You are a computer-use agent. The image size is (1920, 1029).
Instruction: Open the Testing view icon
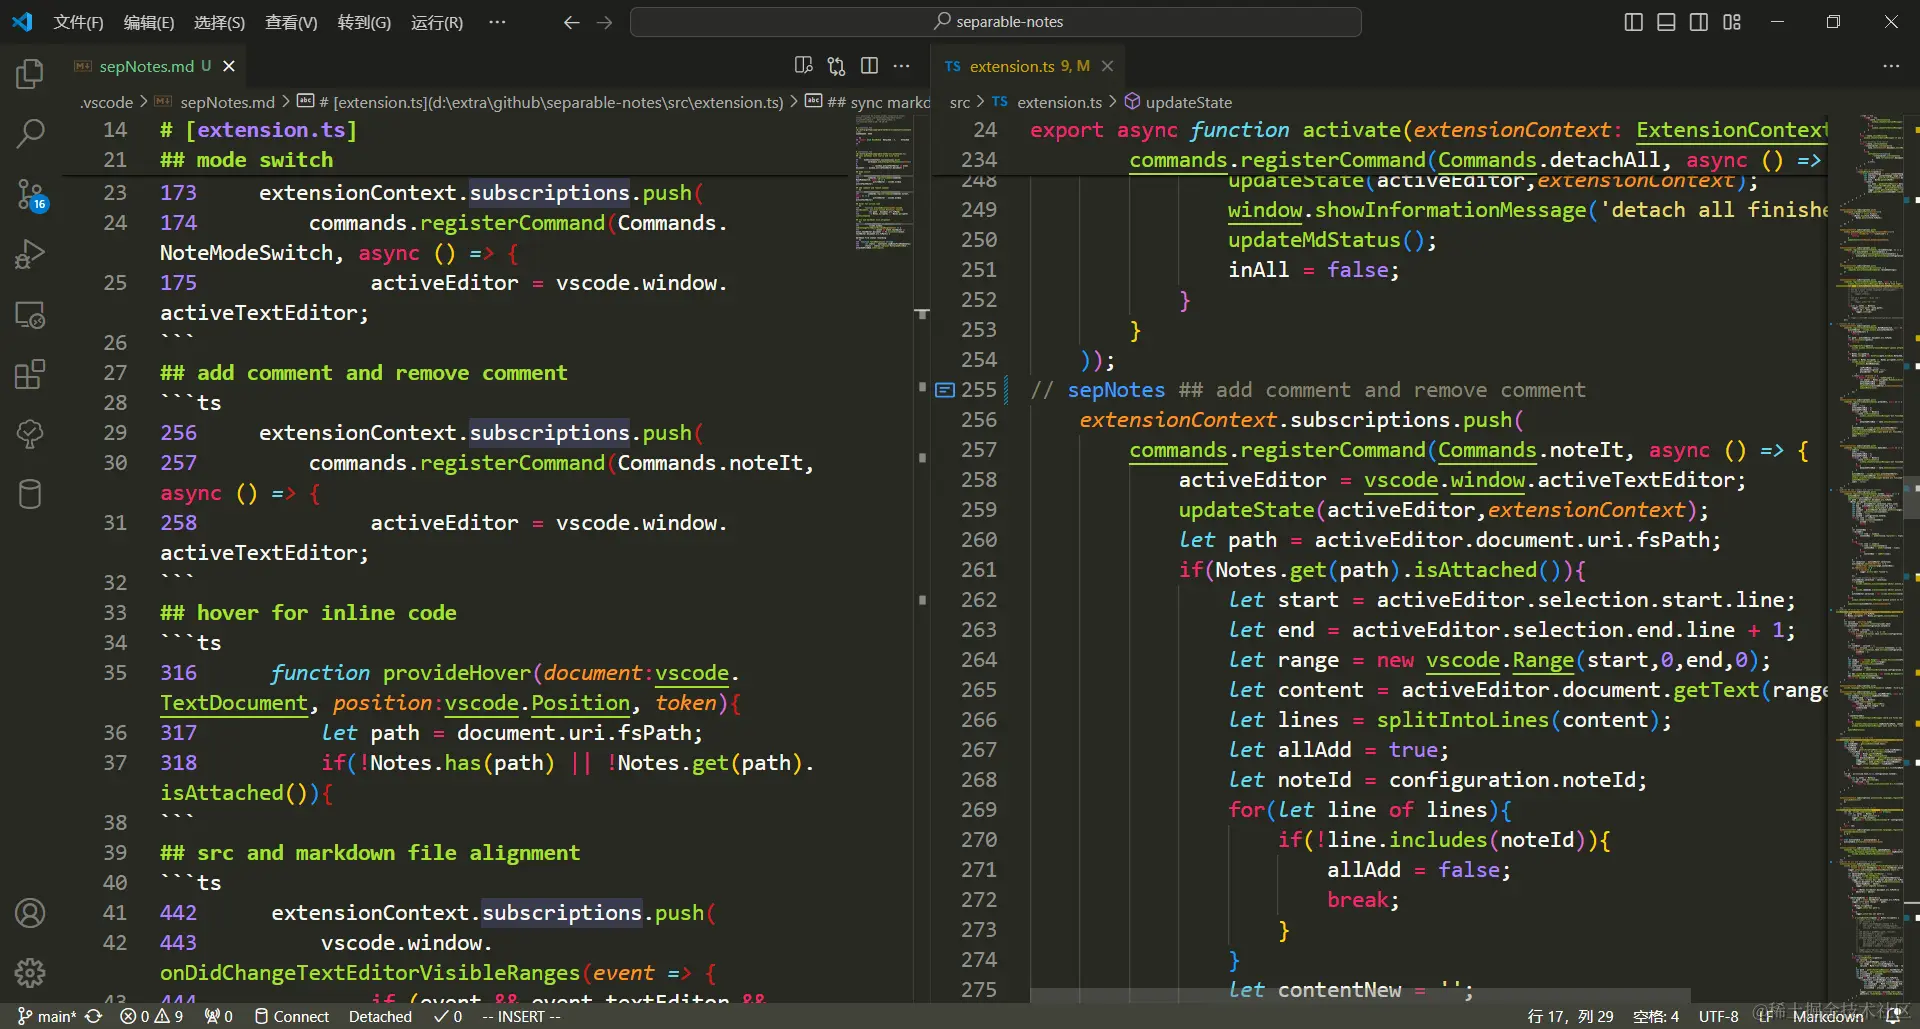point(30,434)
